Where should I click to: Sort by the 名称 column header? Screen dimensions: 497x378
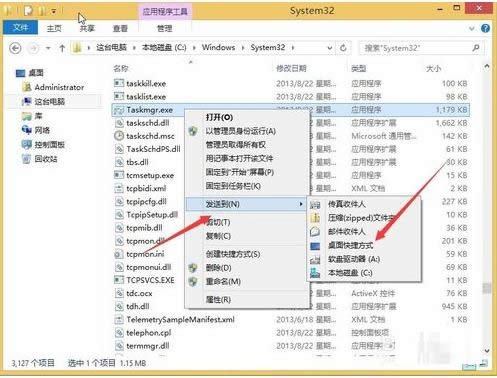pos(121,69)
